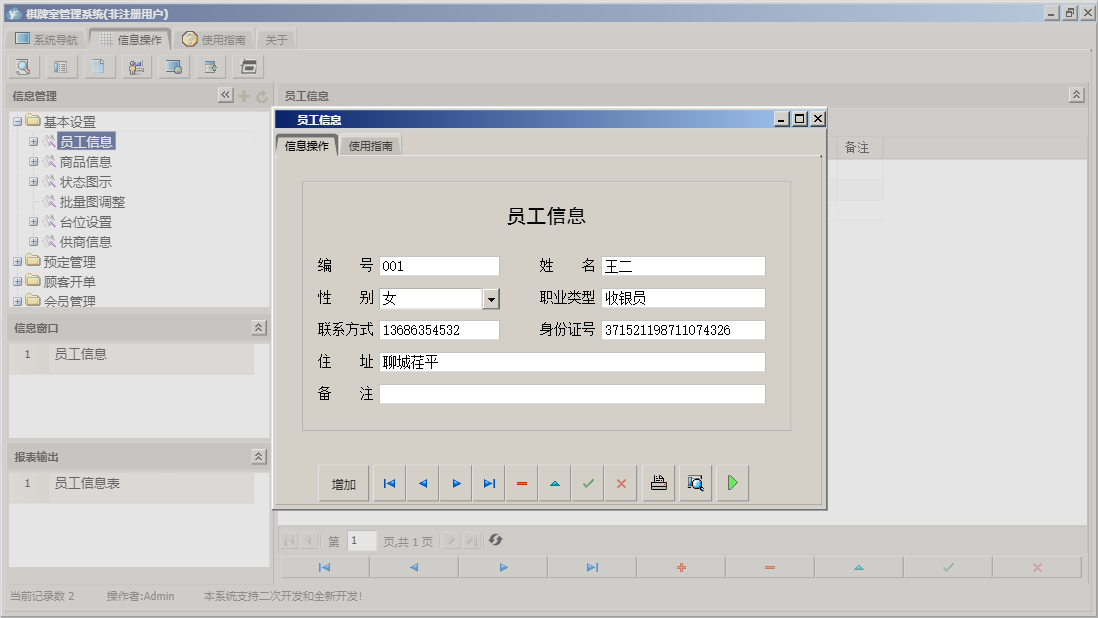Collapse the 信息窗口 panel with its chevron
The width and height of the screenshot is (1098, 618).
(x=258, y=327)
